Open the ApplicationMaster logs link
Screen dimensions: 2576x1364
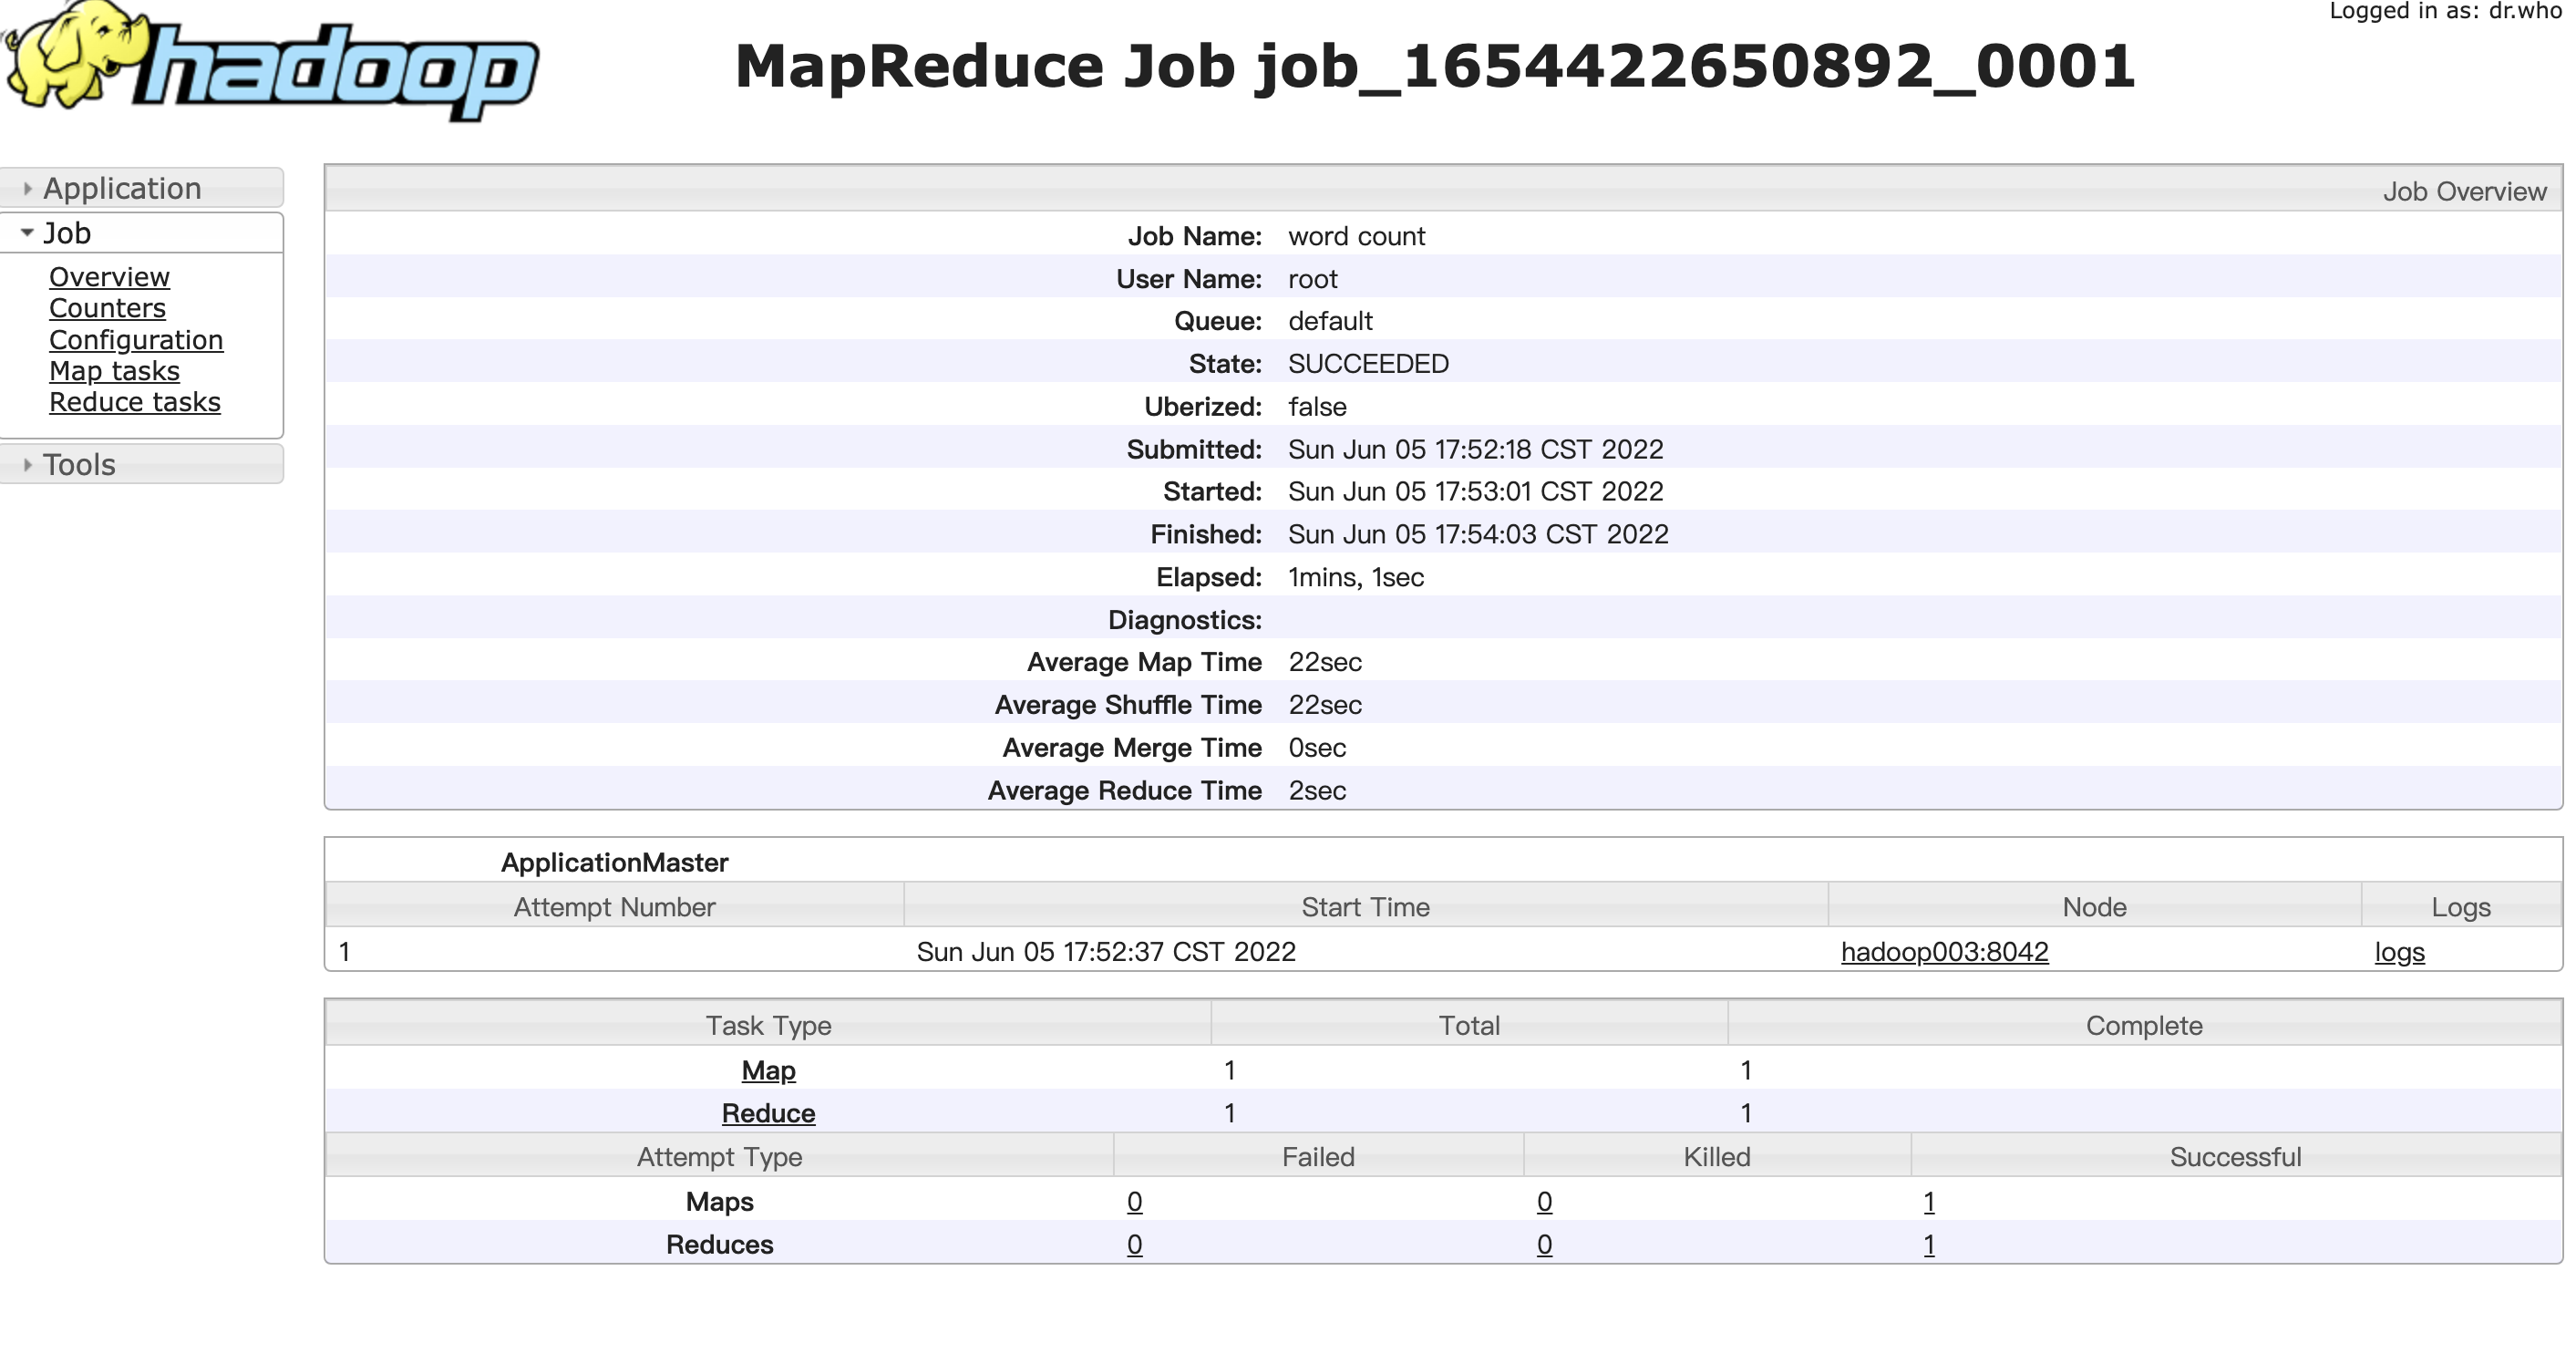point(2399,952)
